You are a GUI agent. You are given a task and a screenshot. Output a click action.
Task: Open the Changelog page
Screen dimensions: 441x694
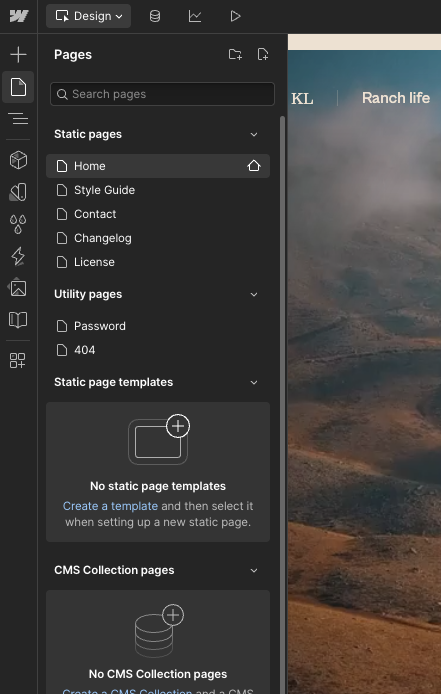pos(158,238)
